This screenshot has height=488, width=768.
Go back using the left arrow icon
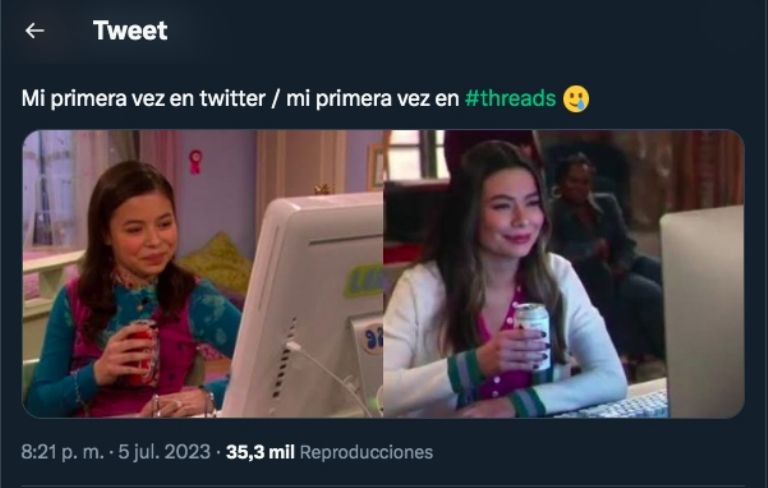click(x=35, y=31)
